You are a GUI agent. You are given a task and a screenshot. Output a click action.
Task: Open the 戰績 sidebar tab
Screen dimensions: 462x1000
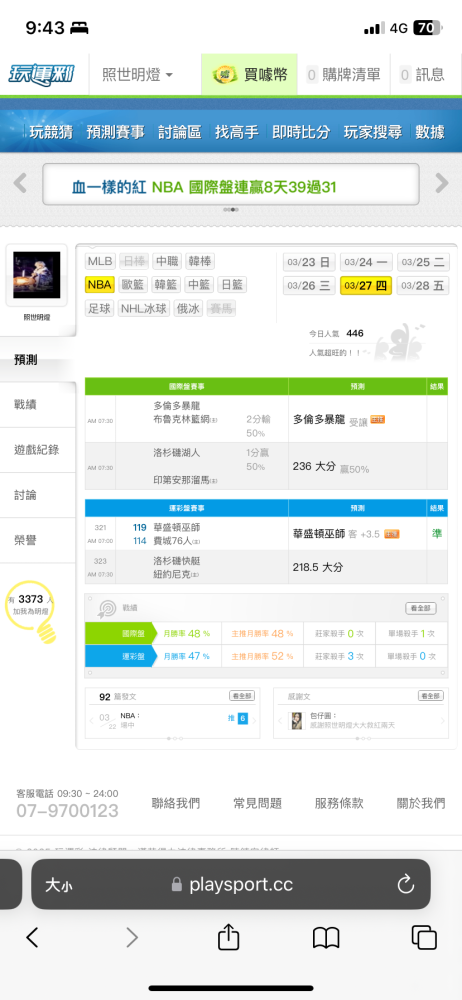[x=38, y=404]
